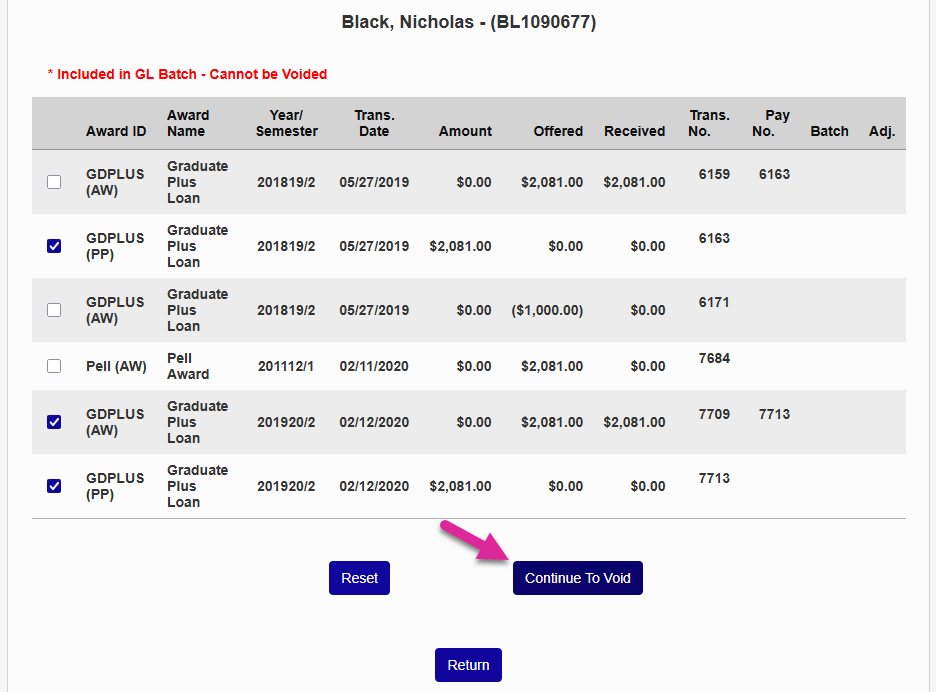Click the Trans. No. column header
Image resolution: width=936 pixels, height=692 pixels.
(709, 123)
